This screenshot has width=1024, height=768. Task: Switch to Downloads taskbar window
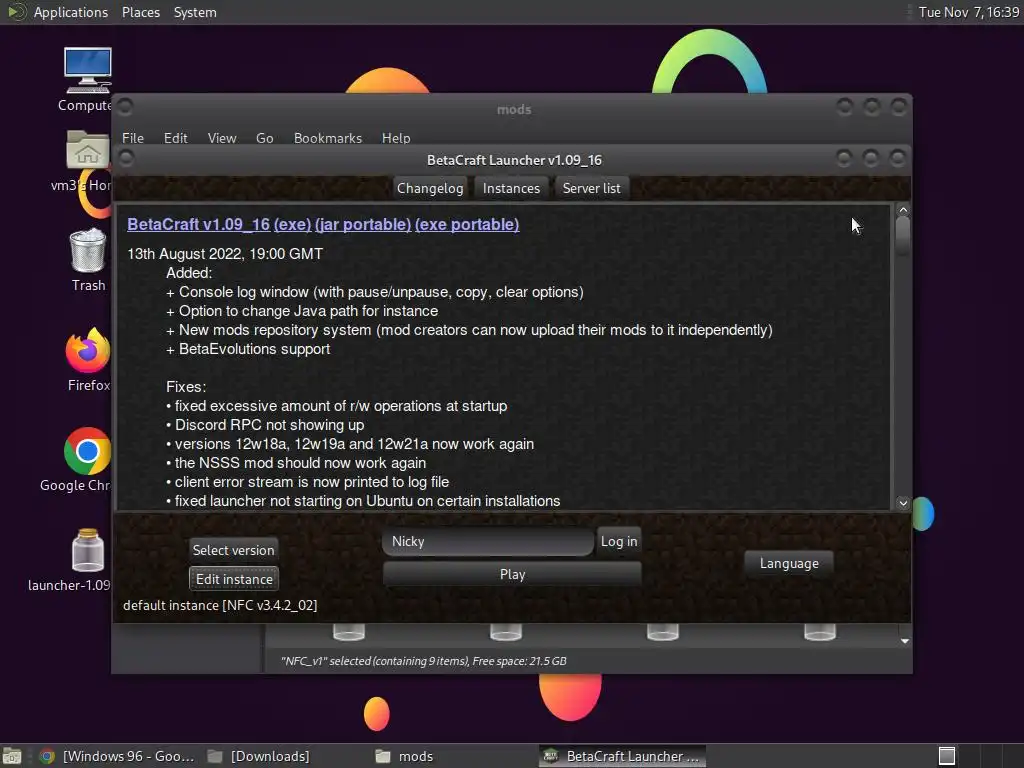coord(259,756)
